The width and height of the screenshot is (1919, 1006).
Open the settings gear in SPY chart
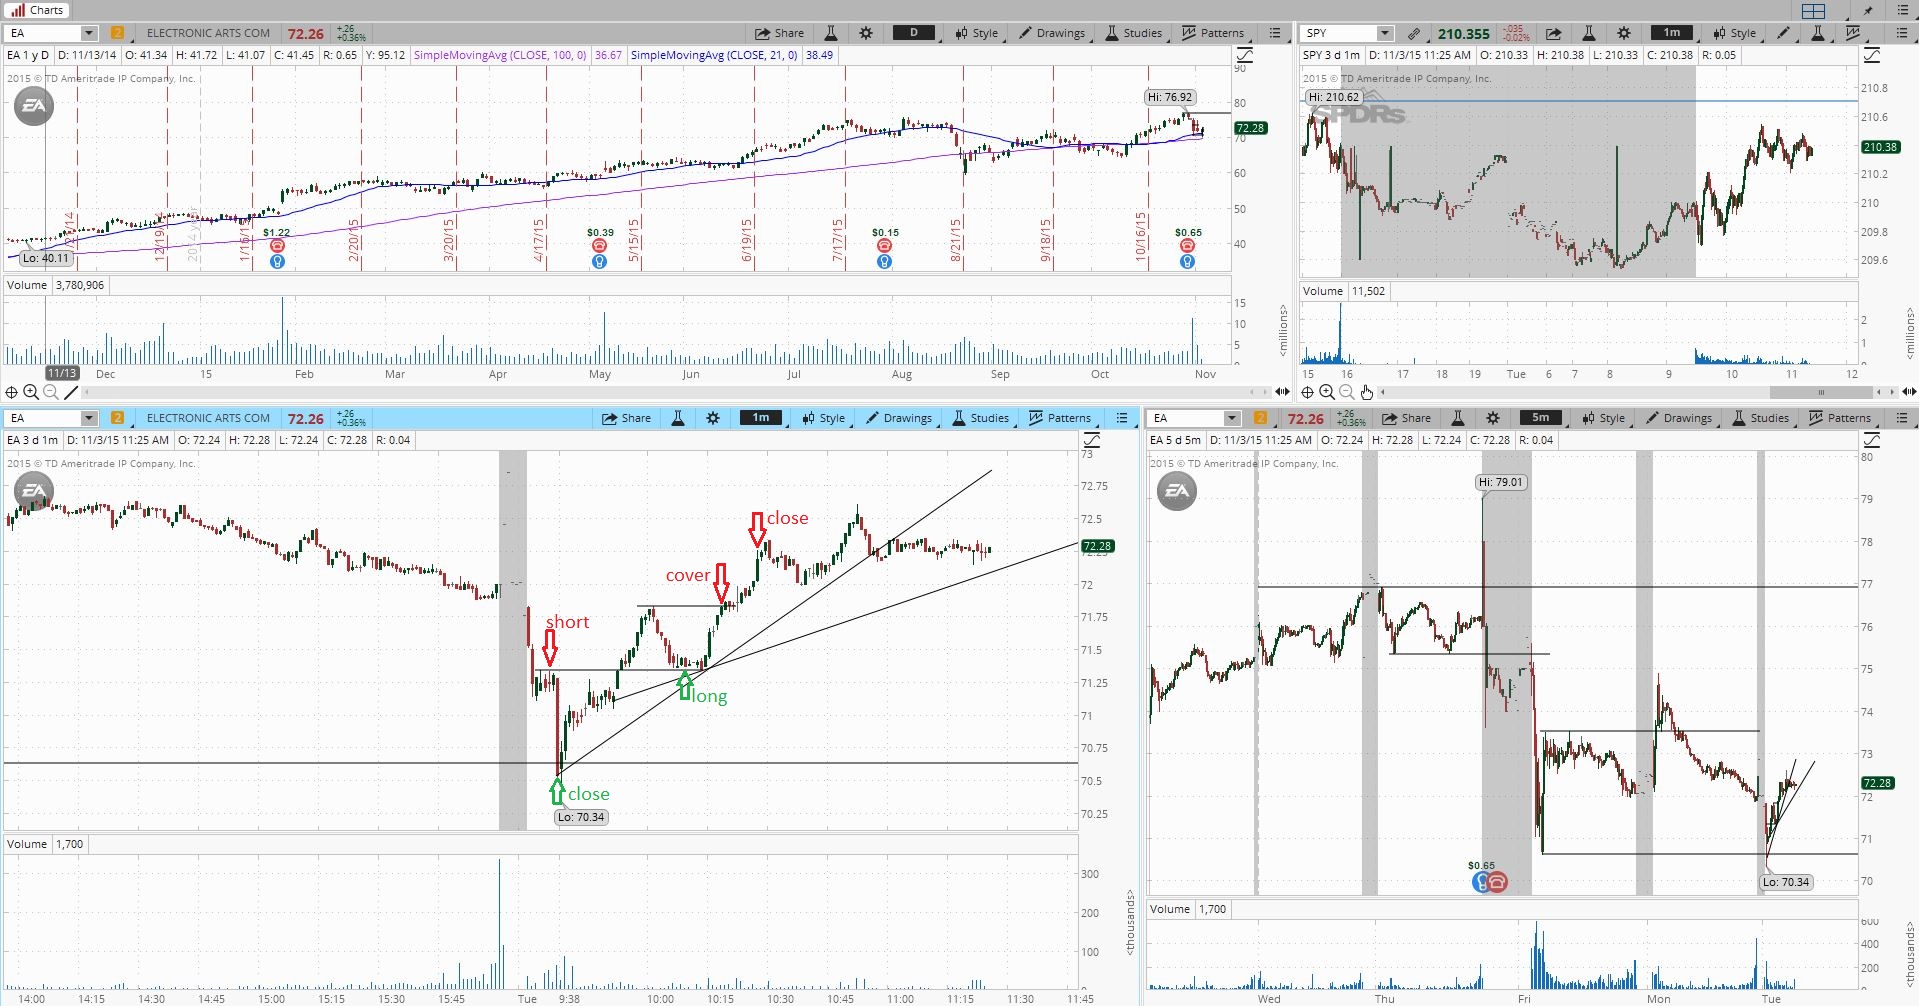[x=1624, y=33]
